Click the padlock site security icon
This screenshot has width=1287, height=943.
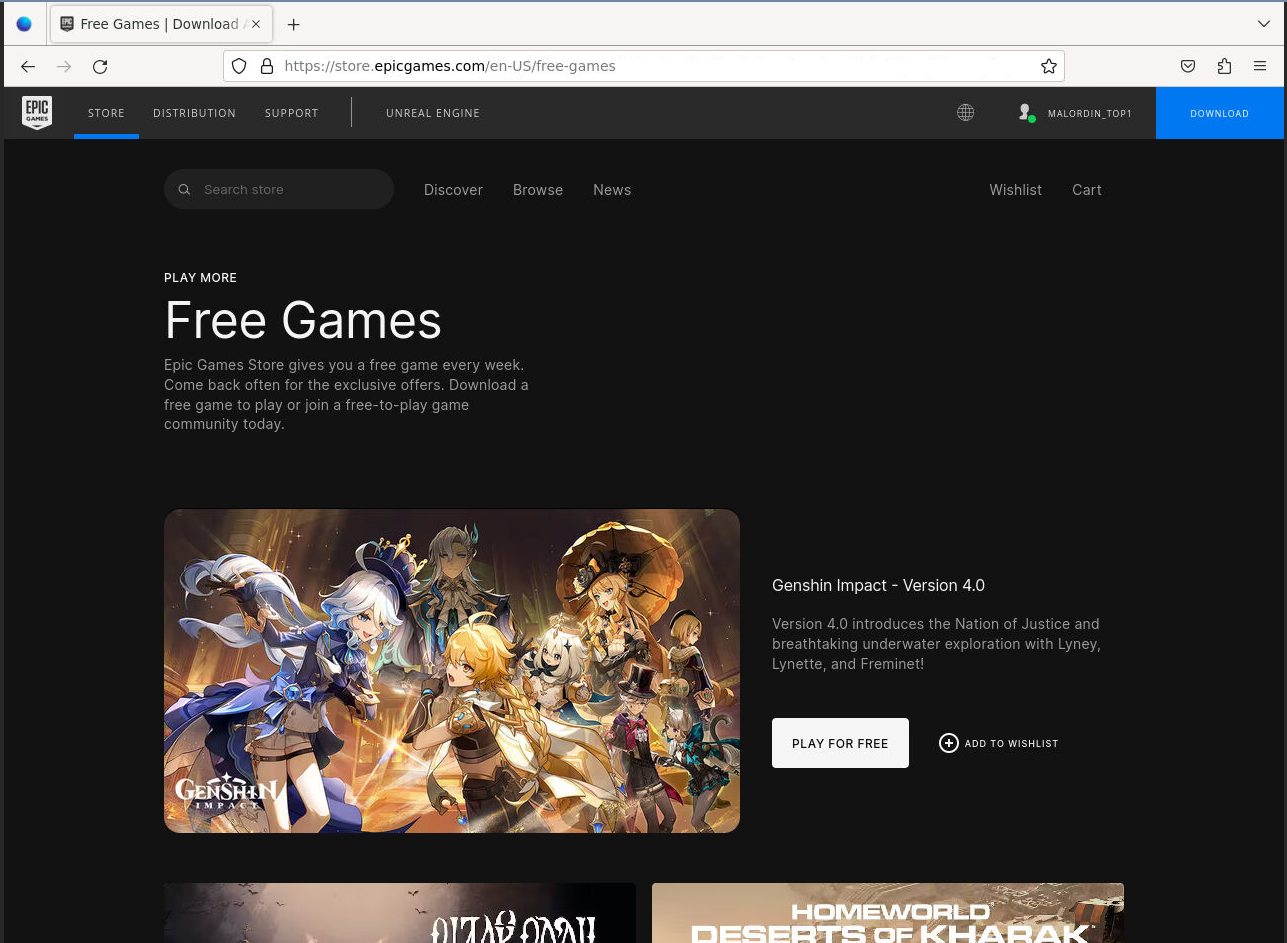point(266,66)
